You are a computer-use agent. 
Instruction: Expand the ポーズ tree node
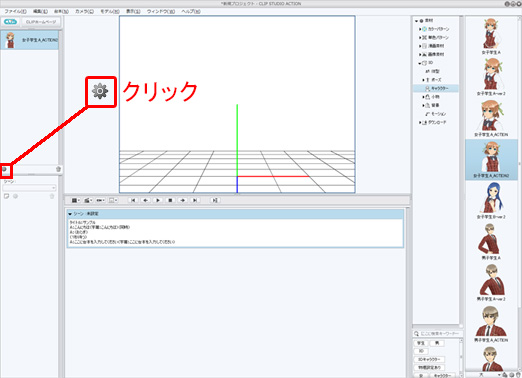pos(423,80)
